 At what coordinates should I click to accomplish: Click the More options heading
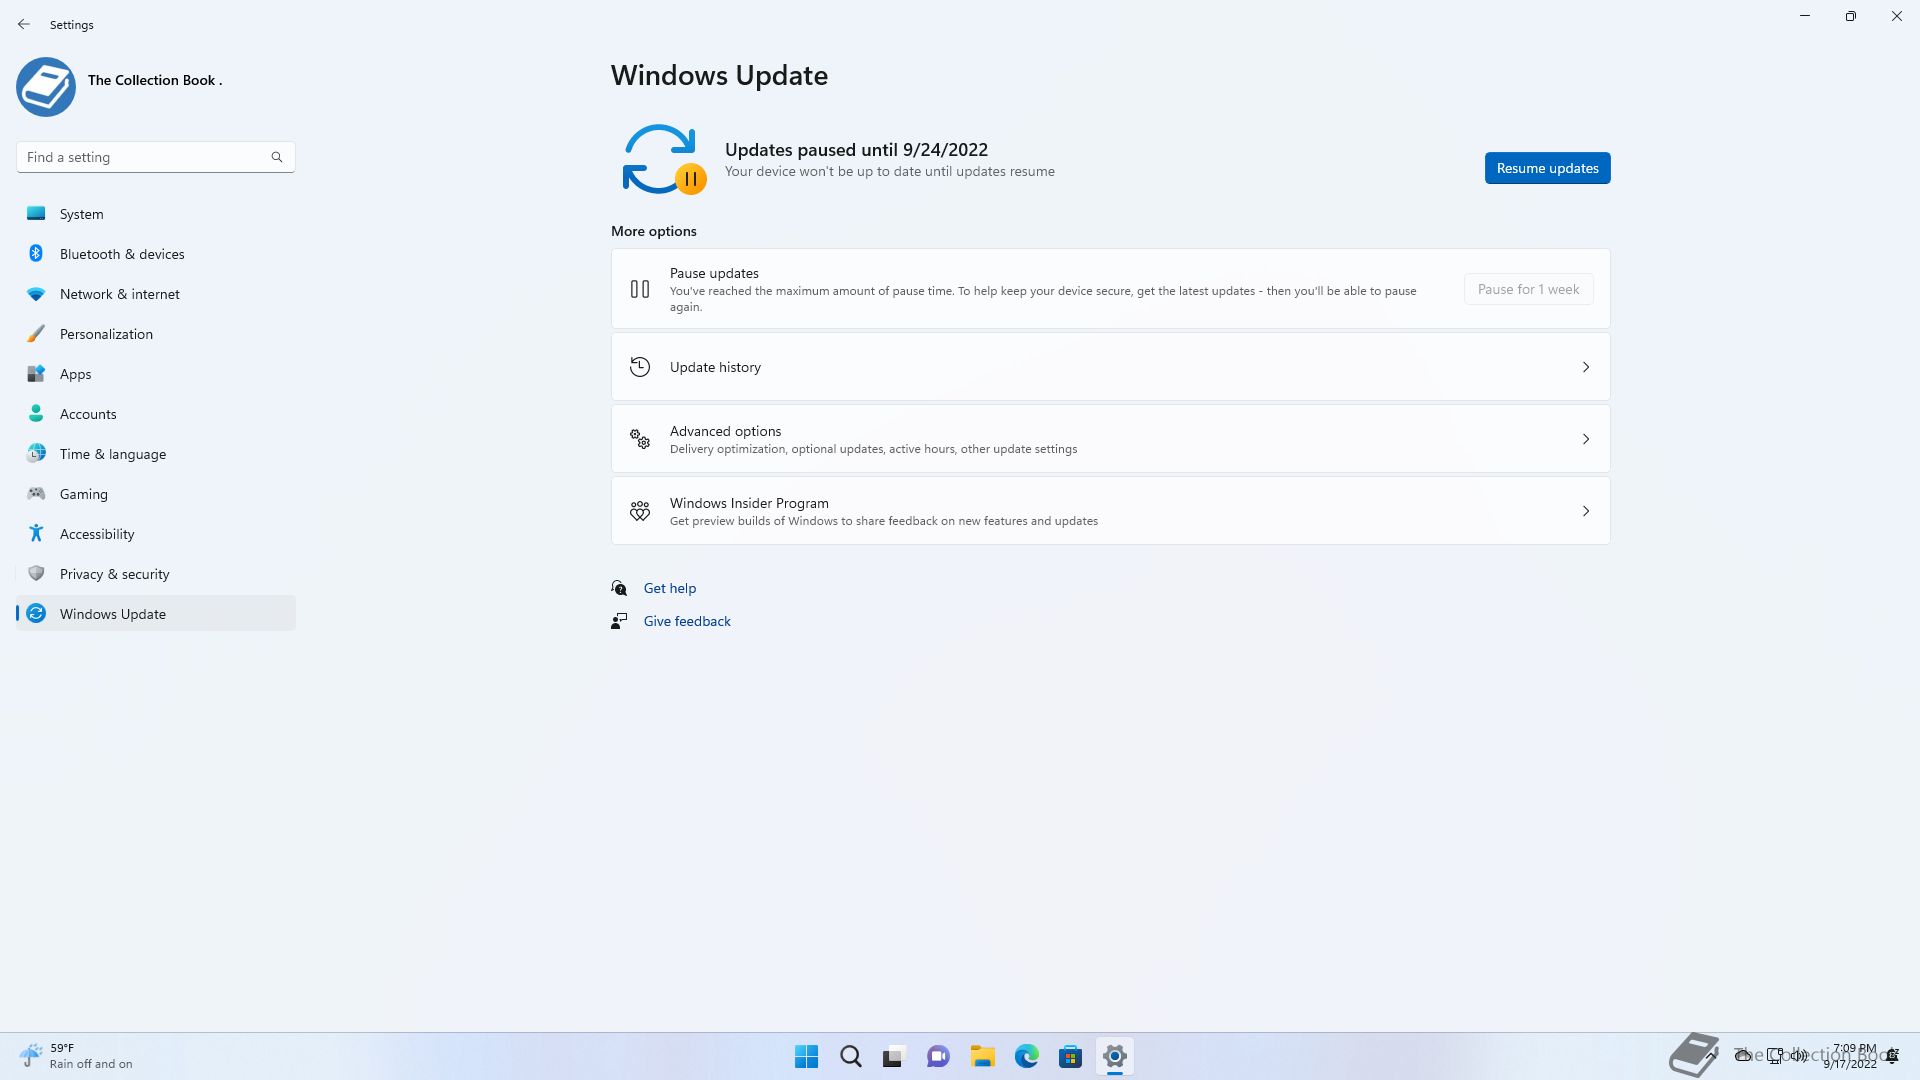tap(654, 231)
